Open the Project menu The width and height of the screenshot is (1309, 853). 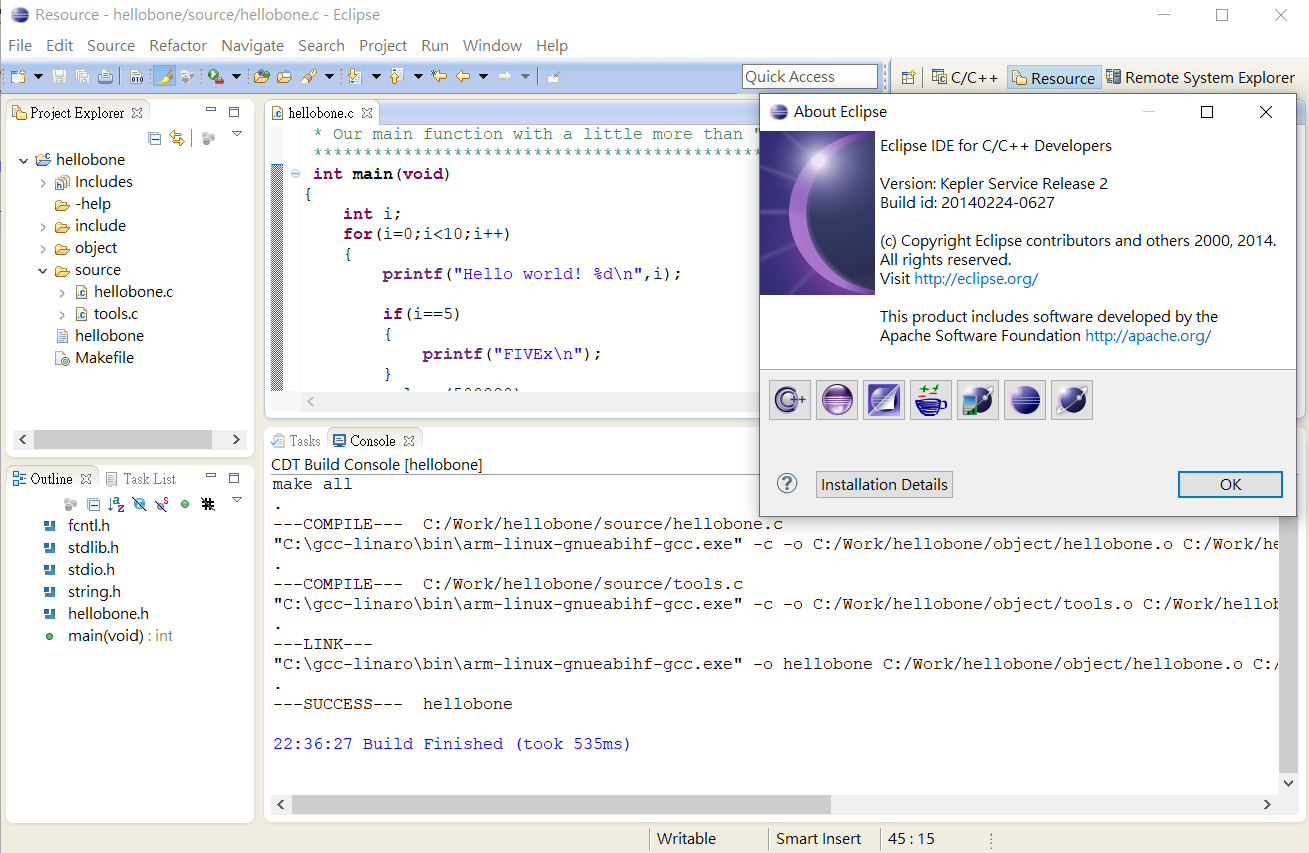coord(383,45)
